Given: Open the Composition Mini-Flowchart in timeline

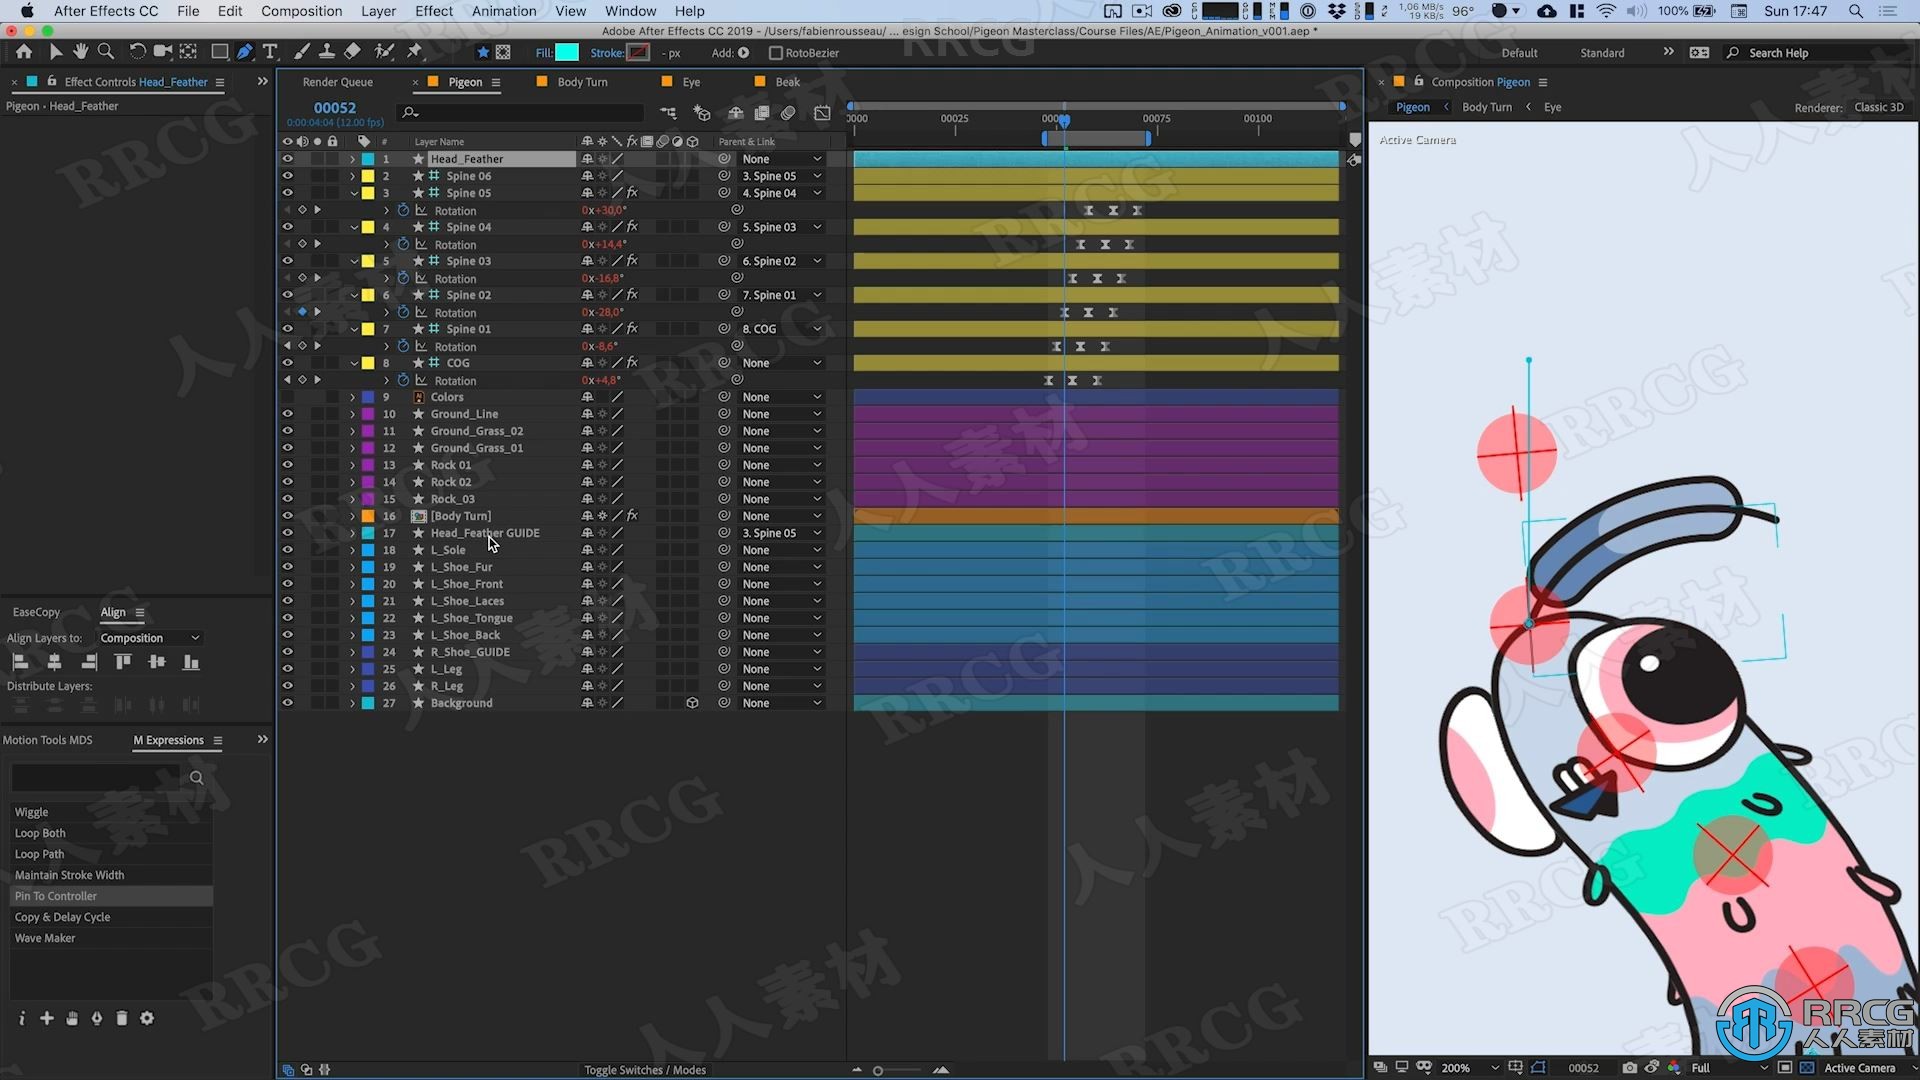Looking at the screenshot, I should click(668, 113).
